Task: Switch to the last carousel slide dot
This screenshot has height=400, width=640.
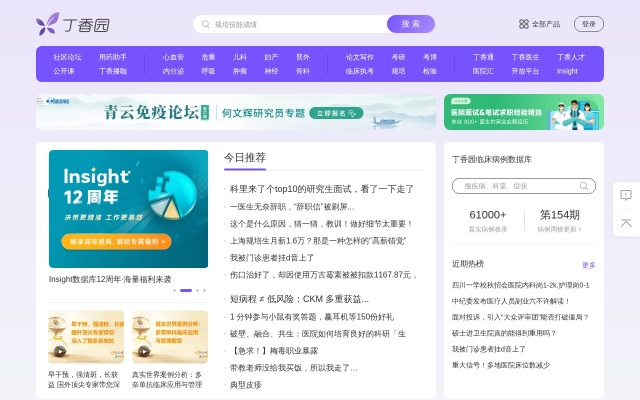Action: pyautogui.click(x=204, y=290)
